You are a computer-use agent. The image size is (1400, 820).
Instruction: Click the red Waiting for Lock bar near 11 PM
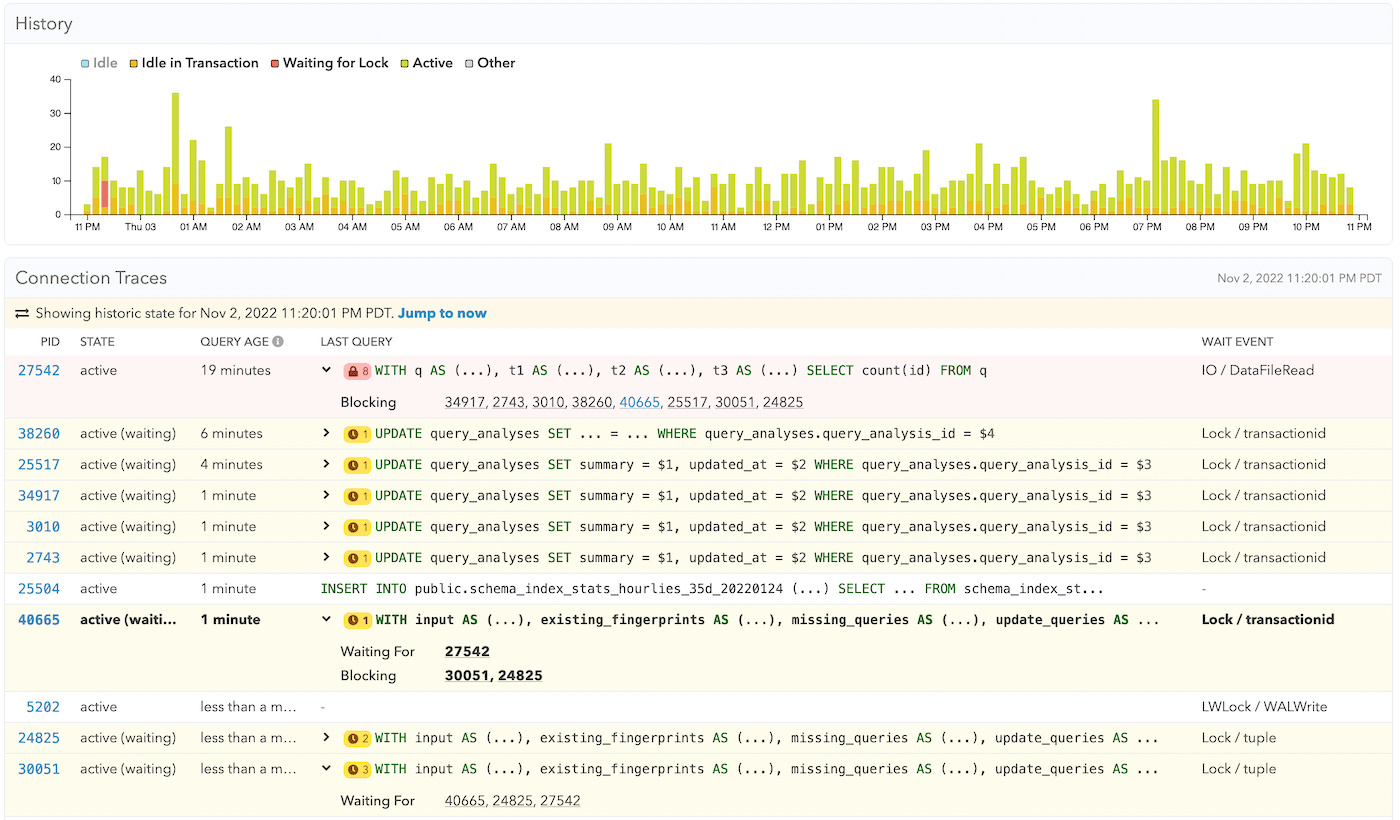104,194
